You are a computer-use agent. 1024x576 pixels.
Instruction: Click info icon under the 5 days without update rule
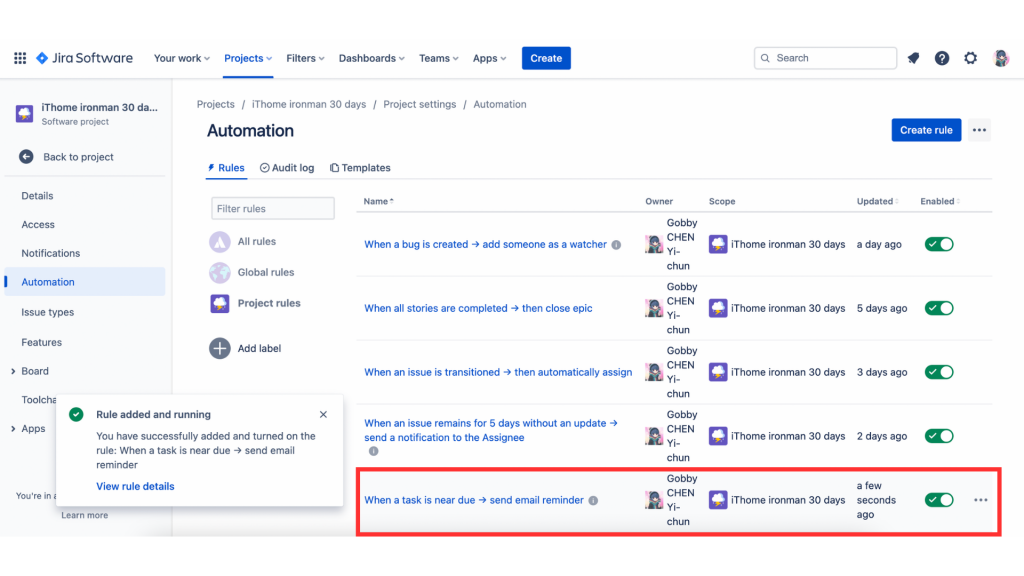(x=373, y=451)
